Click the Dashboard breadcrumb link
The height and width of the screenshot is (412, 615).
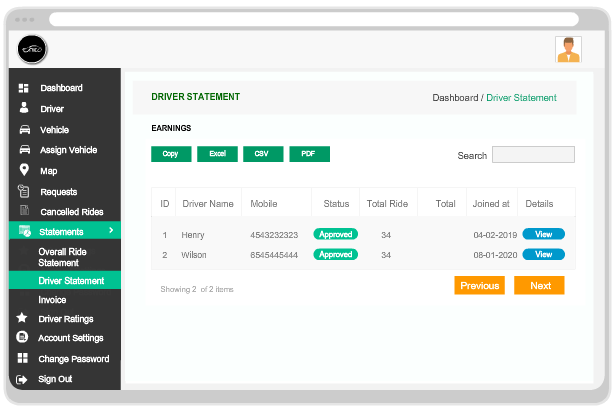[x=455, y=98]
